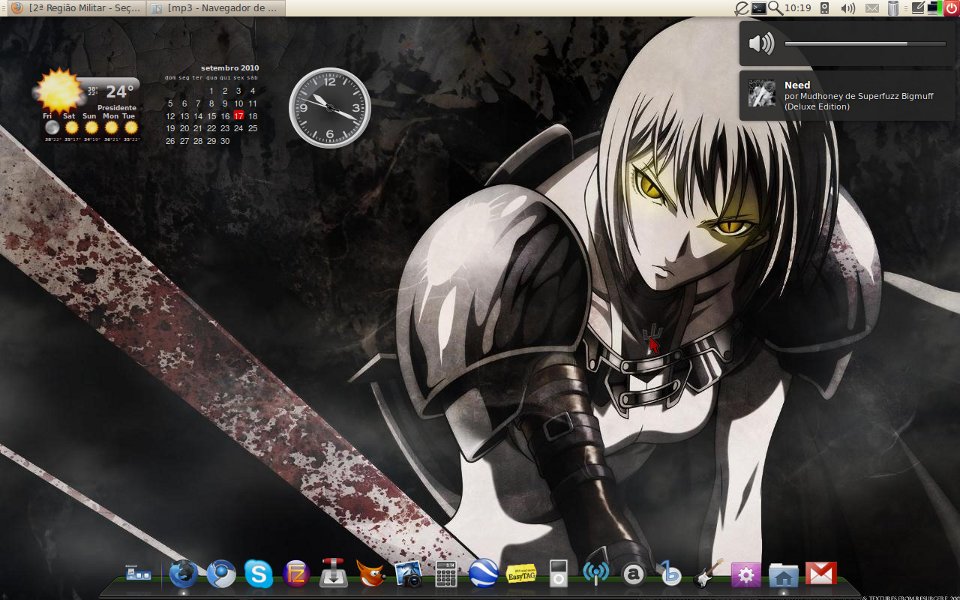Open the red power session menu
Image resolution: width=960 pixels, height=600 pixels.
click(x=951, y=8)
